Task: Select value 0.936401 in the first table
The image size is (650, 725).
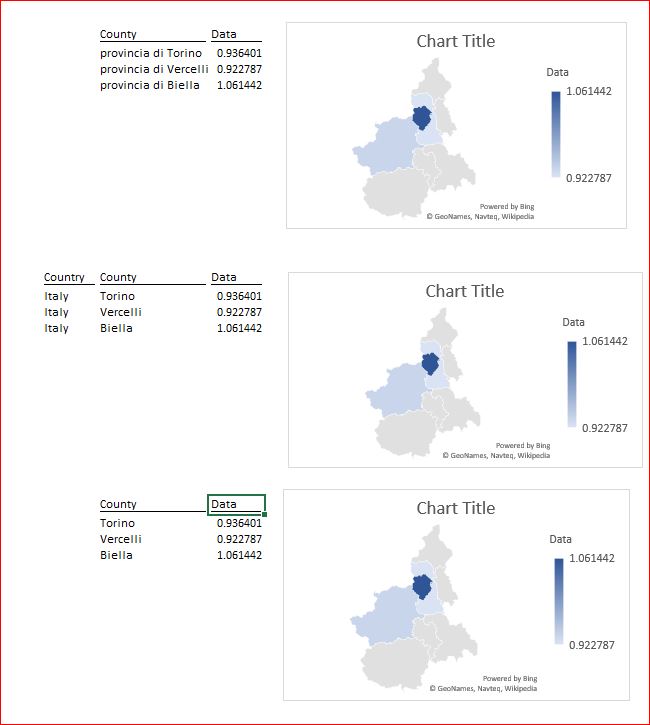Action: coord(239,53)
